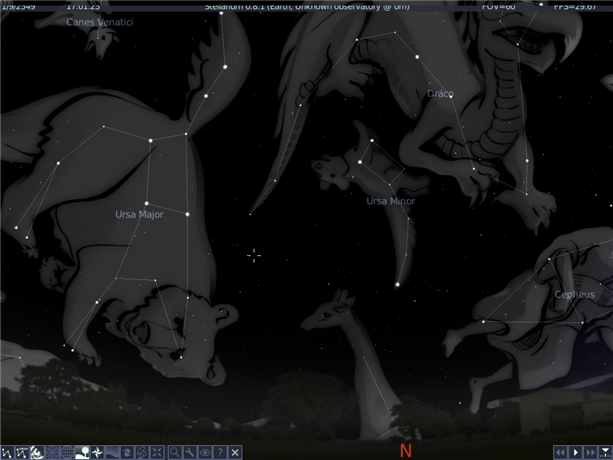Screen dimensions: 613x460
Task: Toggle constellation names labels
Action: pyautogui.click(x=22, y=453)
